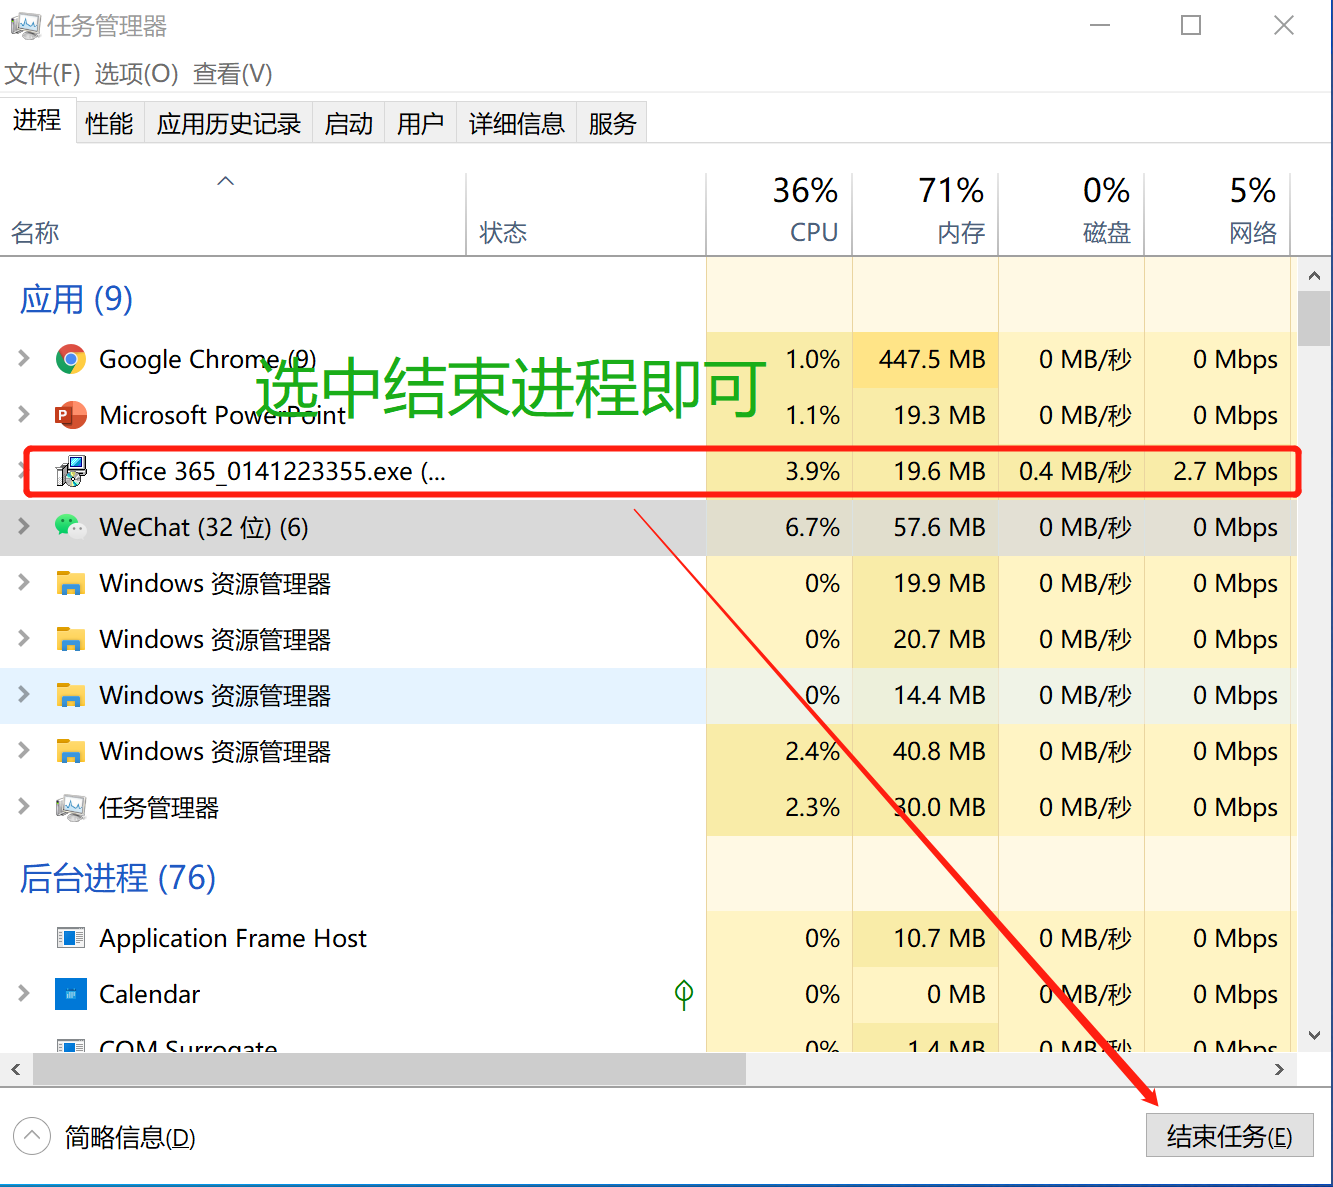1333x1187 pixels.
Task: Click the Calendar process icon
Action: [71, 994]
